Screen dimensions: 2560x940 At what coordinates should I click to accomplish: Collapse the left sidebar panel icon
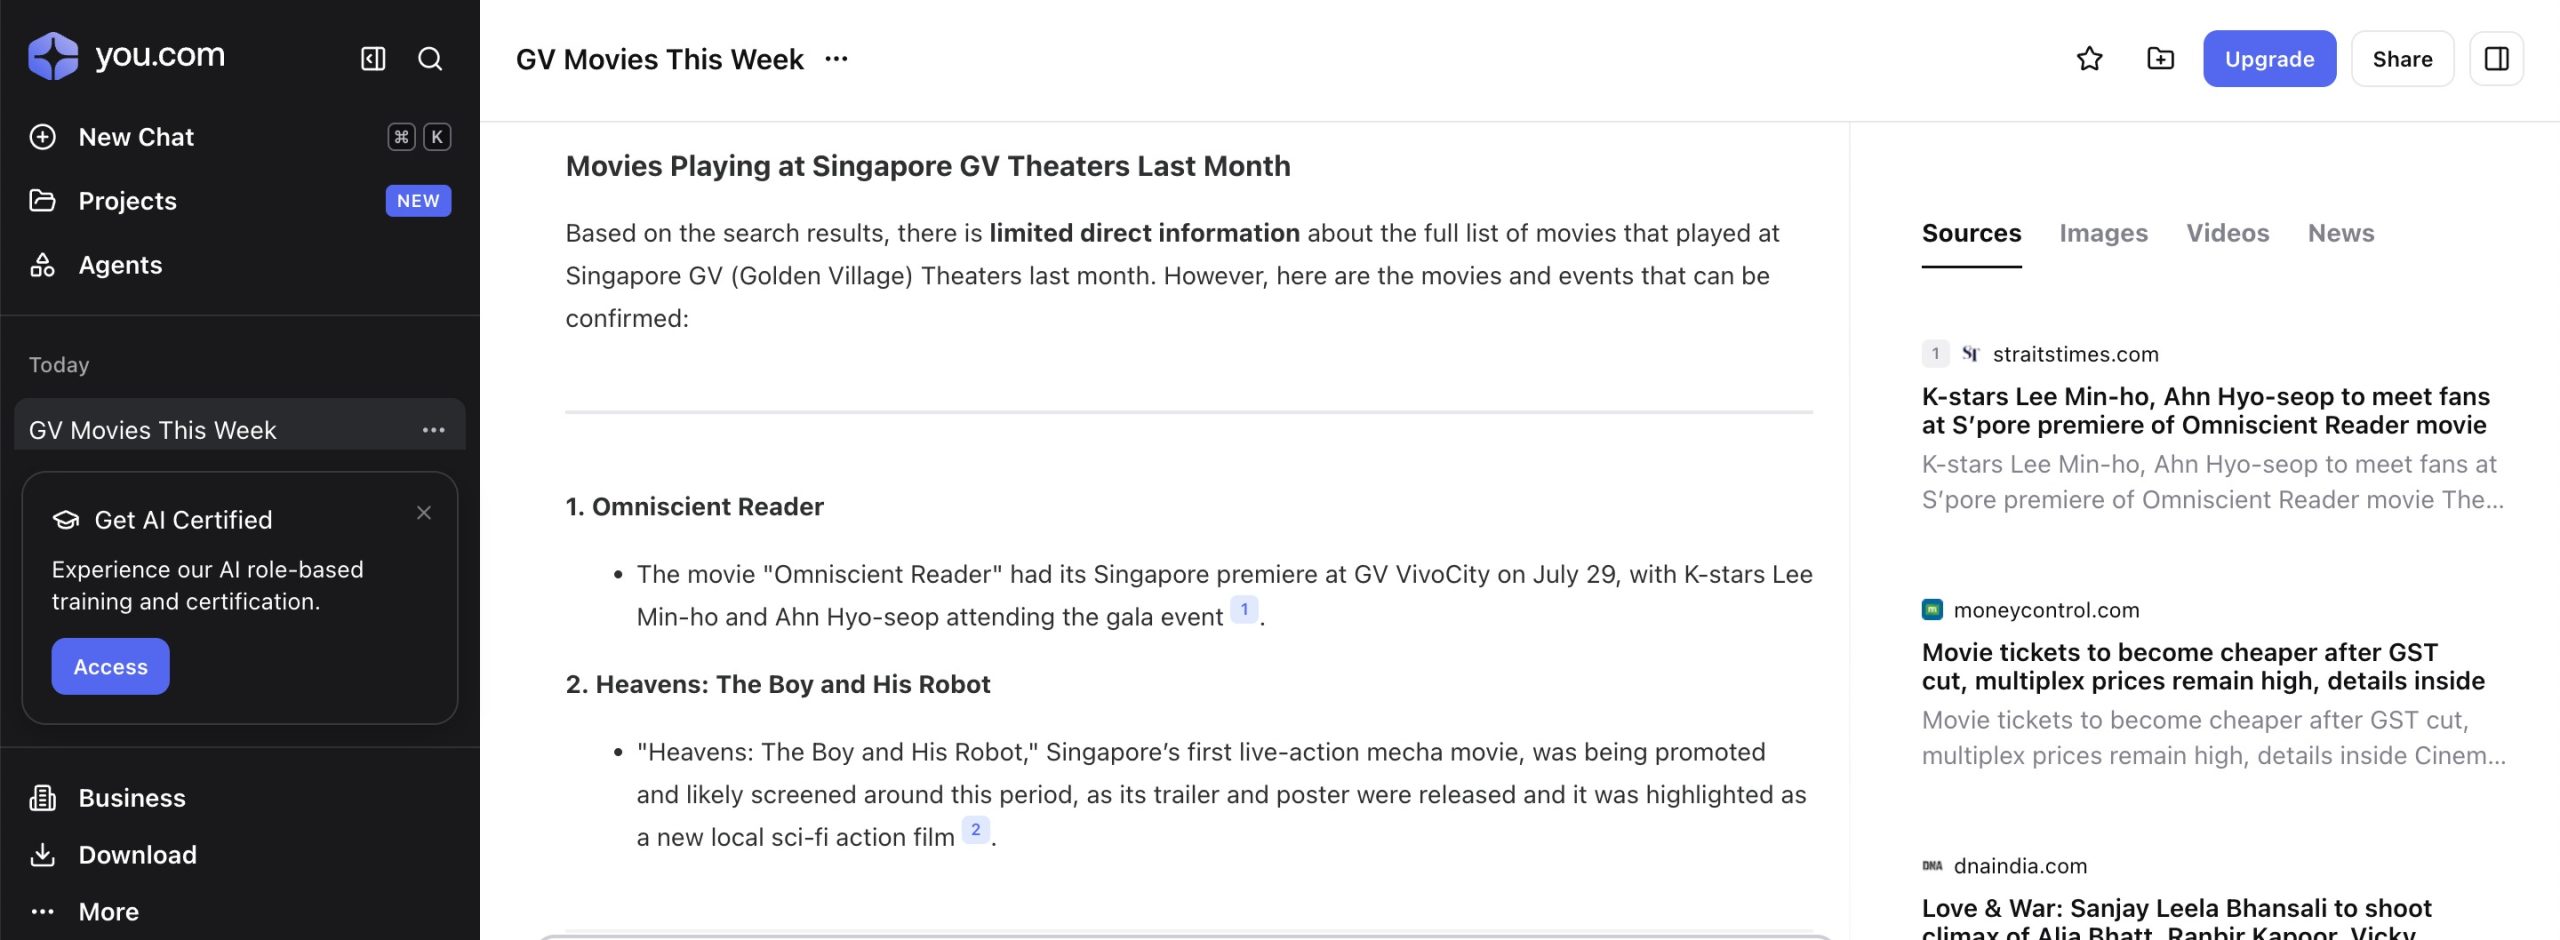(x=373, y=59)
